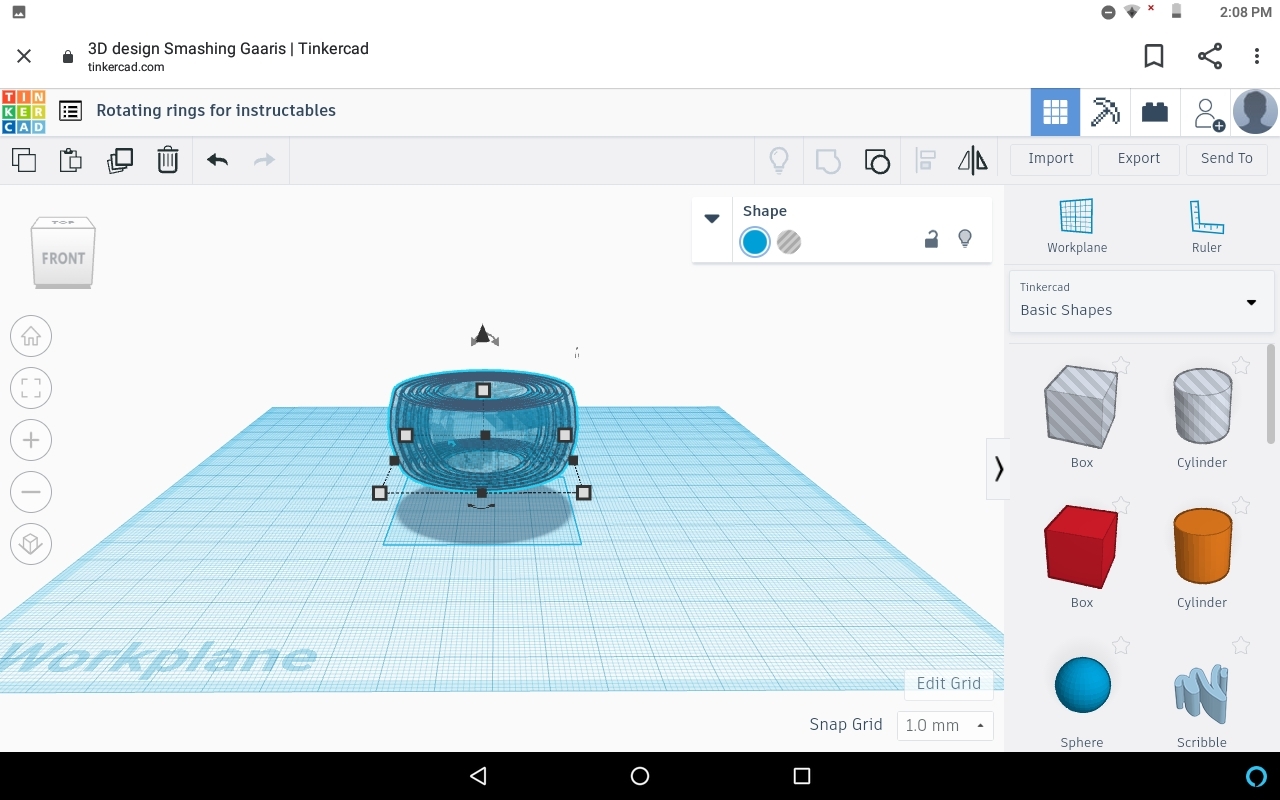Invite a collaborator with add-person icon

point(1208,113)
